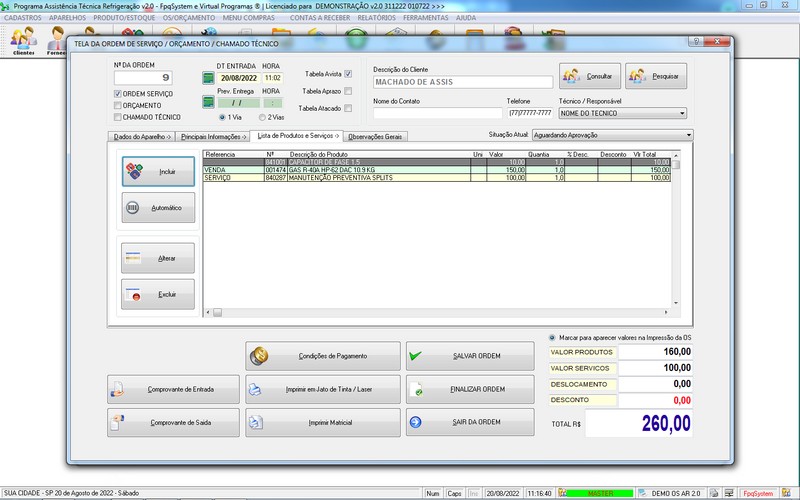The width and height of the screenshot is (800, 500).
Task: Open FERRAMENTAS menu
Action: click(426, 18)
